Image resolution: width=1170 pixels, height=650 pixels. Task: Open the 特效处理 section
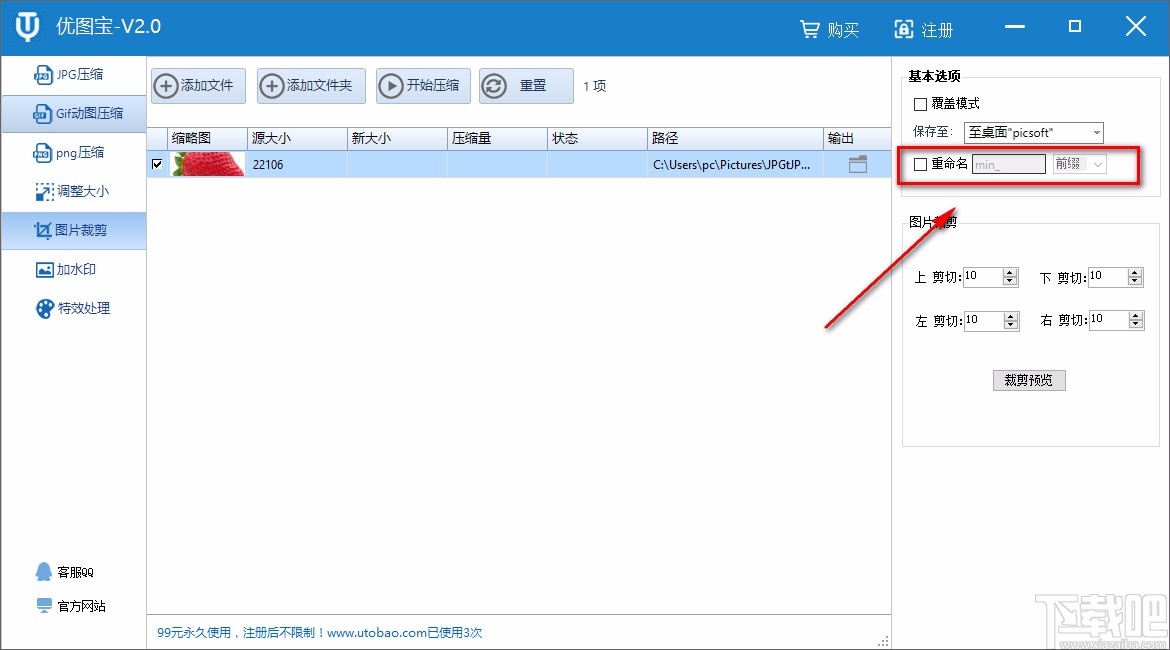click(73, 308)
